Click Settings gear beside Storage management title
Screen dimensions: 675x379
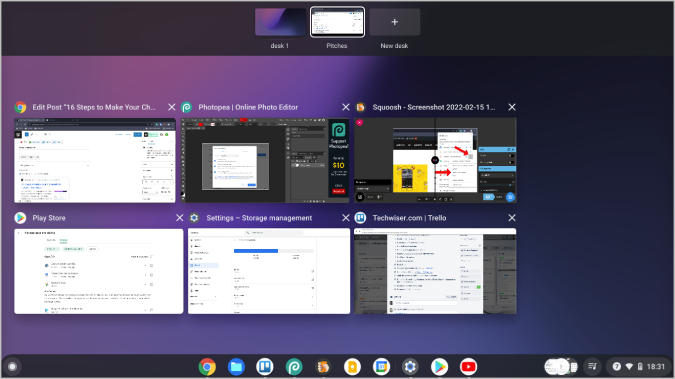coord(194,218)
